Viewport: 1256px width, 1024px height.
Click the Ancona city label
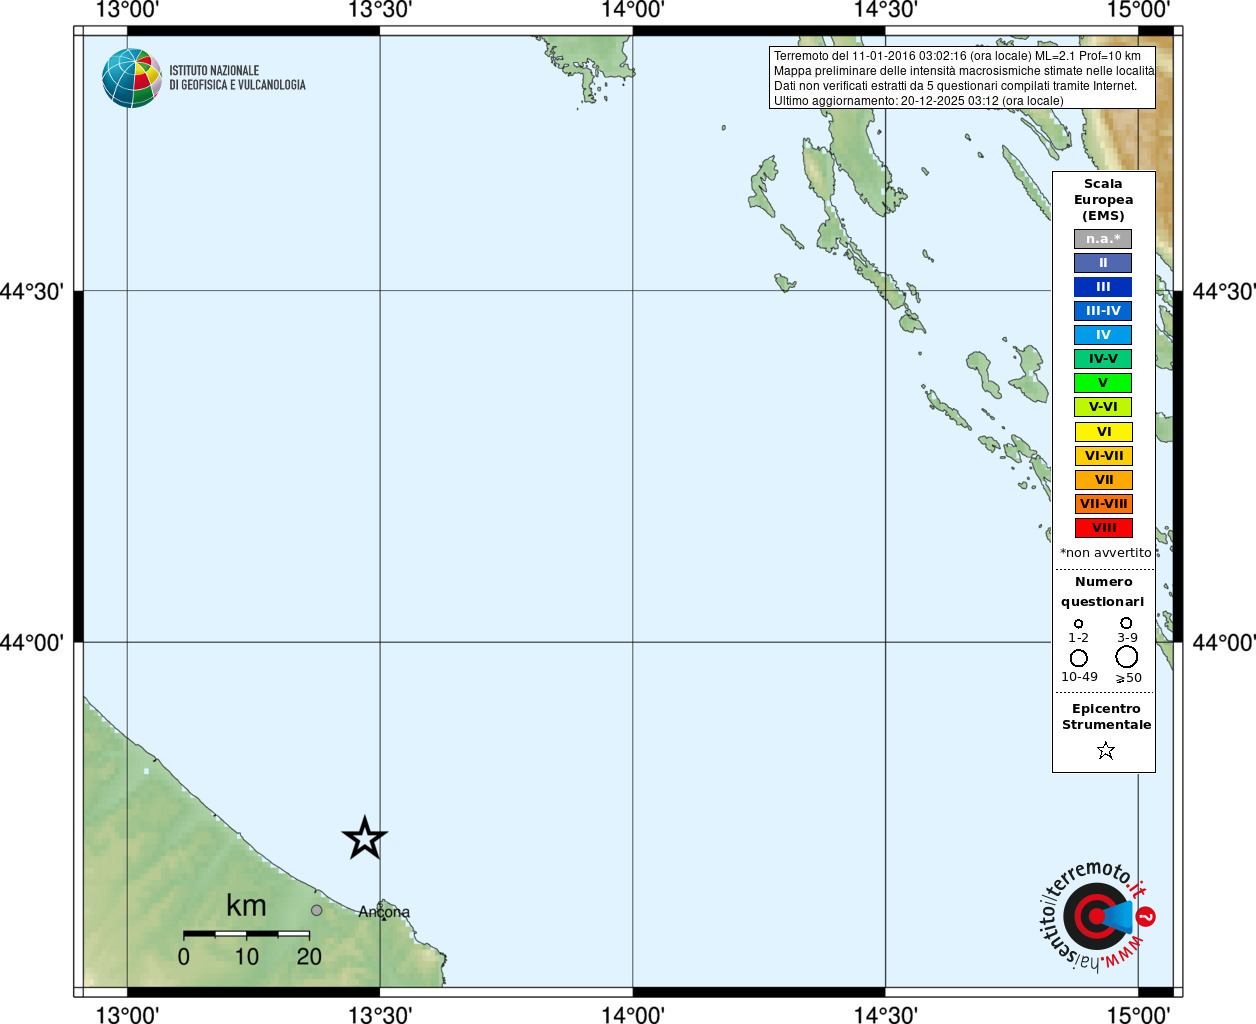tap(384, 912)
